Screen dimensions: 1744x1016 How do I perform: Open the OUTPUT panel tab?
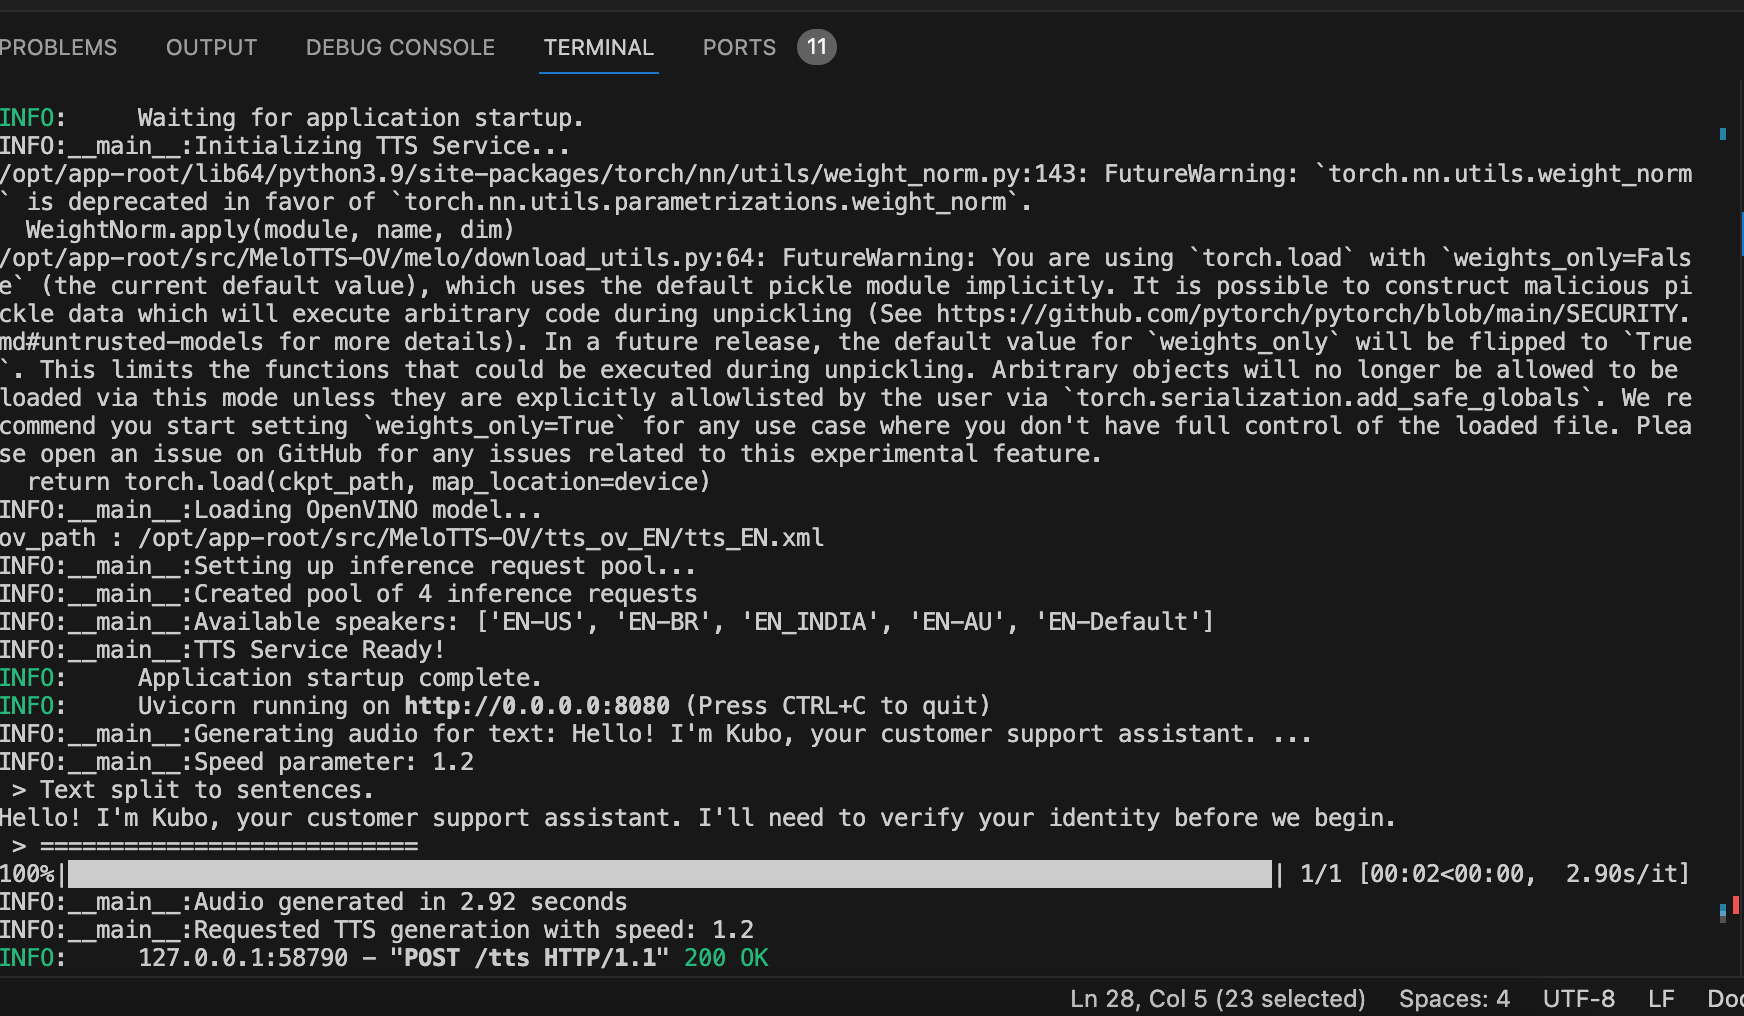211,47
